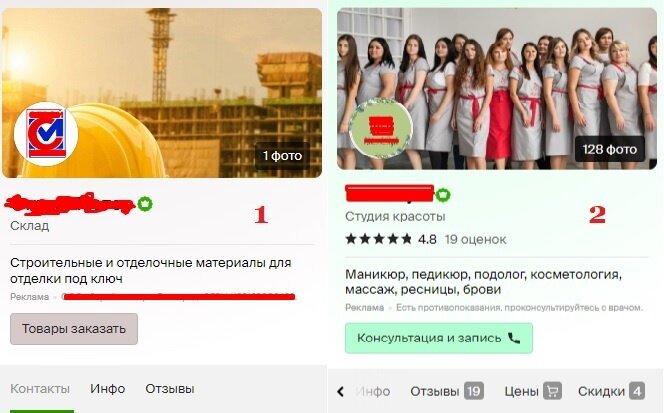Open the beauty studio team cover photo
This screenshot has width=664, height=413.
pos(497,89)
